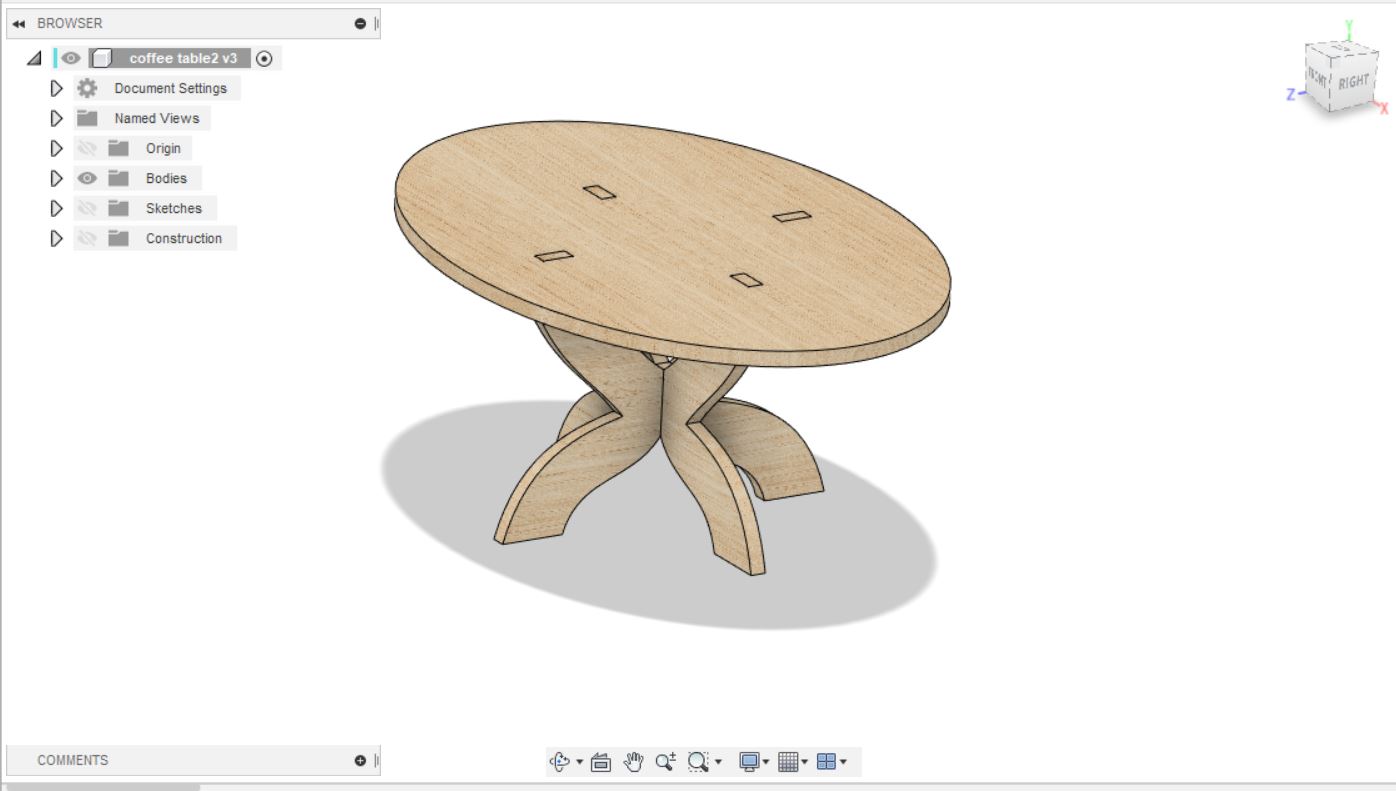Open the Orbit tool dropdown arrow
Image resolution: width=1396 pixels, height=791 pixels.
[x=578, y=763]
